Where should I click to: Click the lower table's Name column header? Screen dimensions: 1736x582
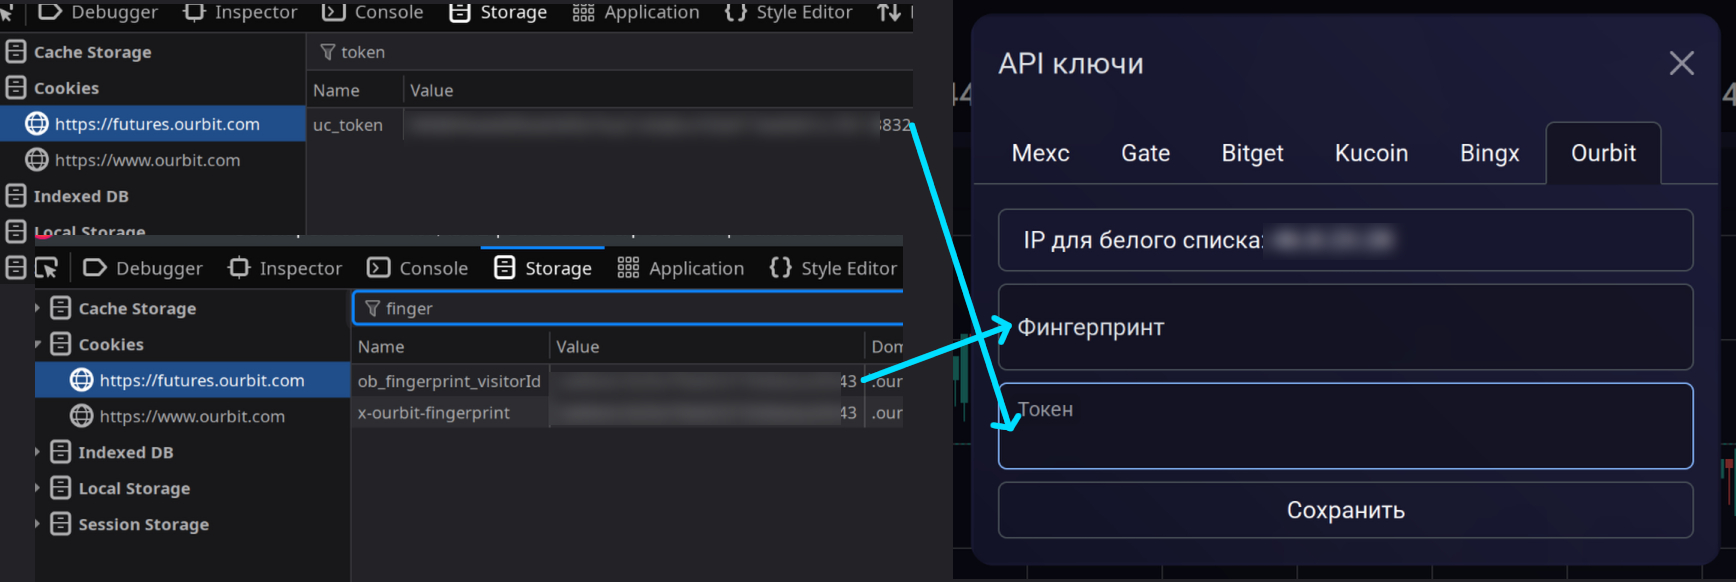381,347
